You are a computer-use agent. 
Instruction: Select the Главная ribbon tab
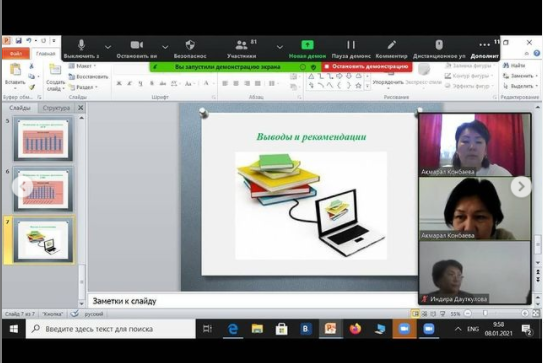coord(46,53)
